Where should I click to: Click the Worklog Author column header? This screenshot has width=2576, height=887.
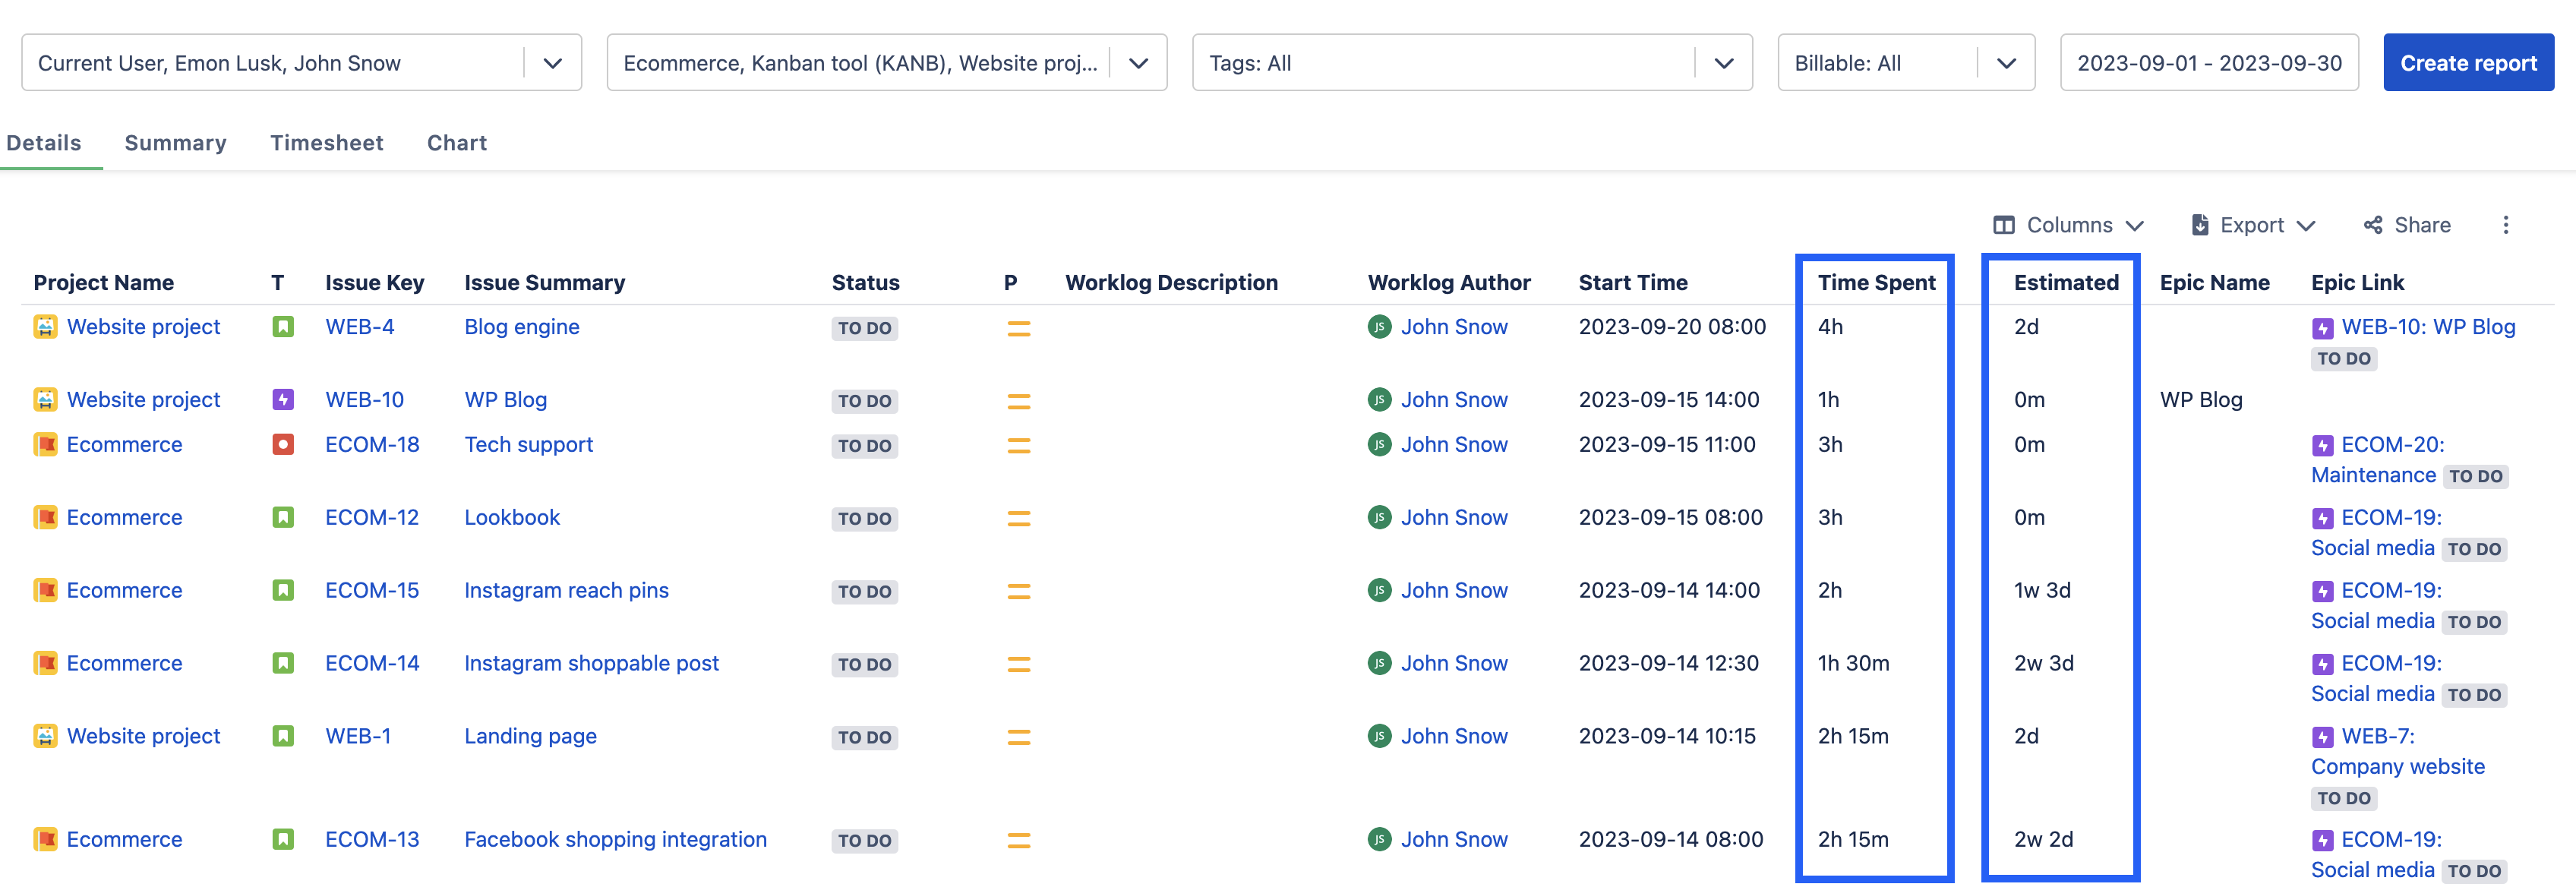tap(1448, 283)
